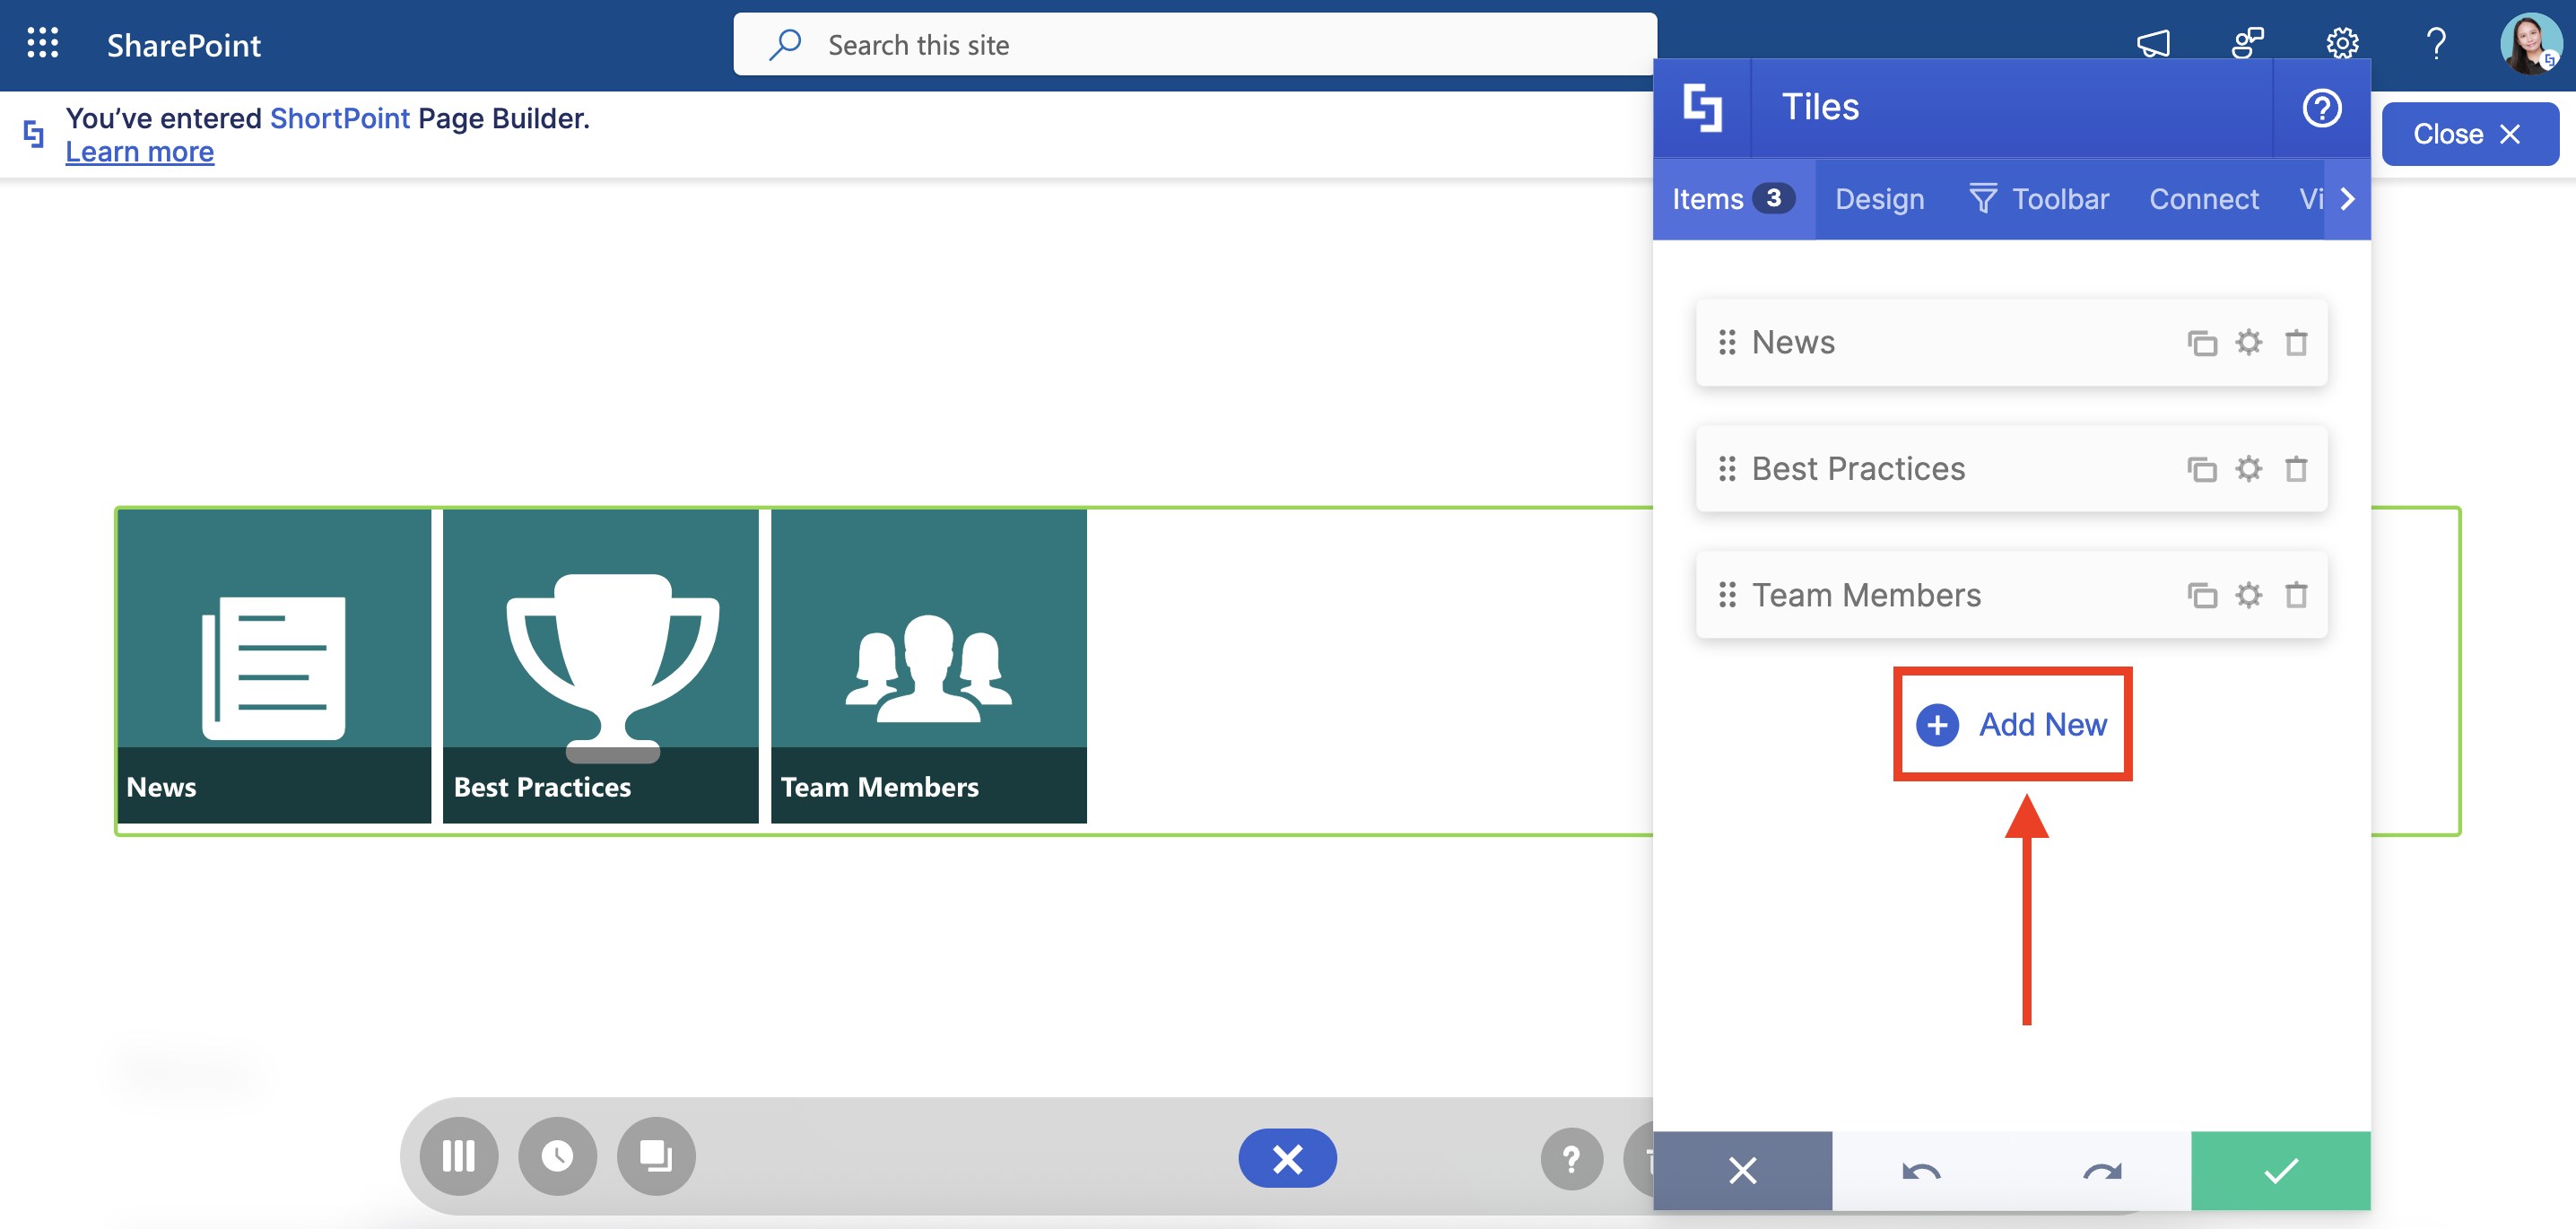Duplicate the Team Members item
This screenshot has height=1229, width=2576.
2201,595
